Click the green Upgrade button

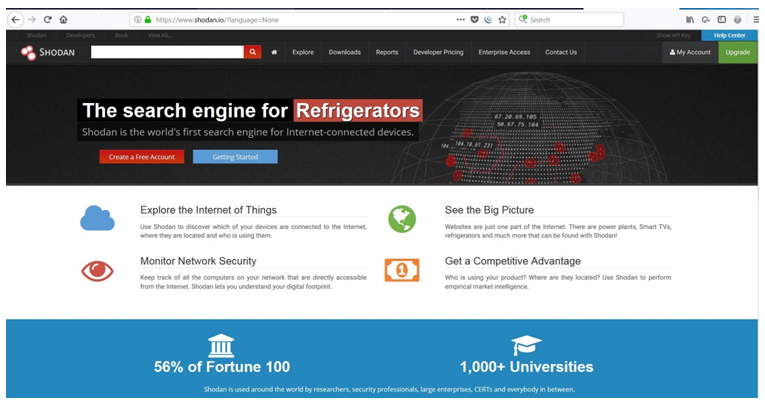pyautogui.click(x=738, y=52)
